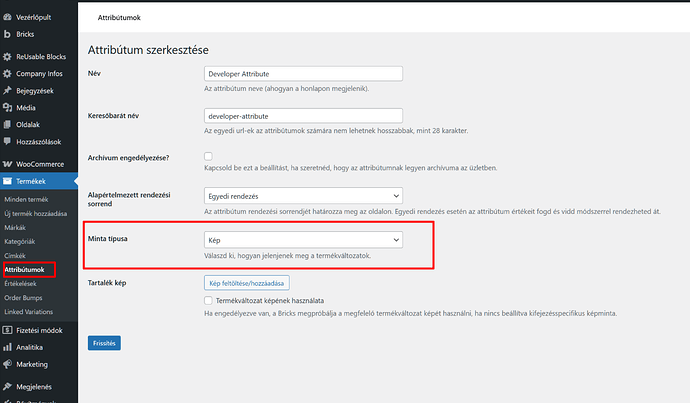
Task: Open Média library icon
Action: [x=7, y=107]
